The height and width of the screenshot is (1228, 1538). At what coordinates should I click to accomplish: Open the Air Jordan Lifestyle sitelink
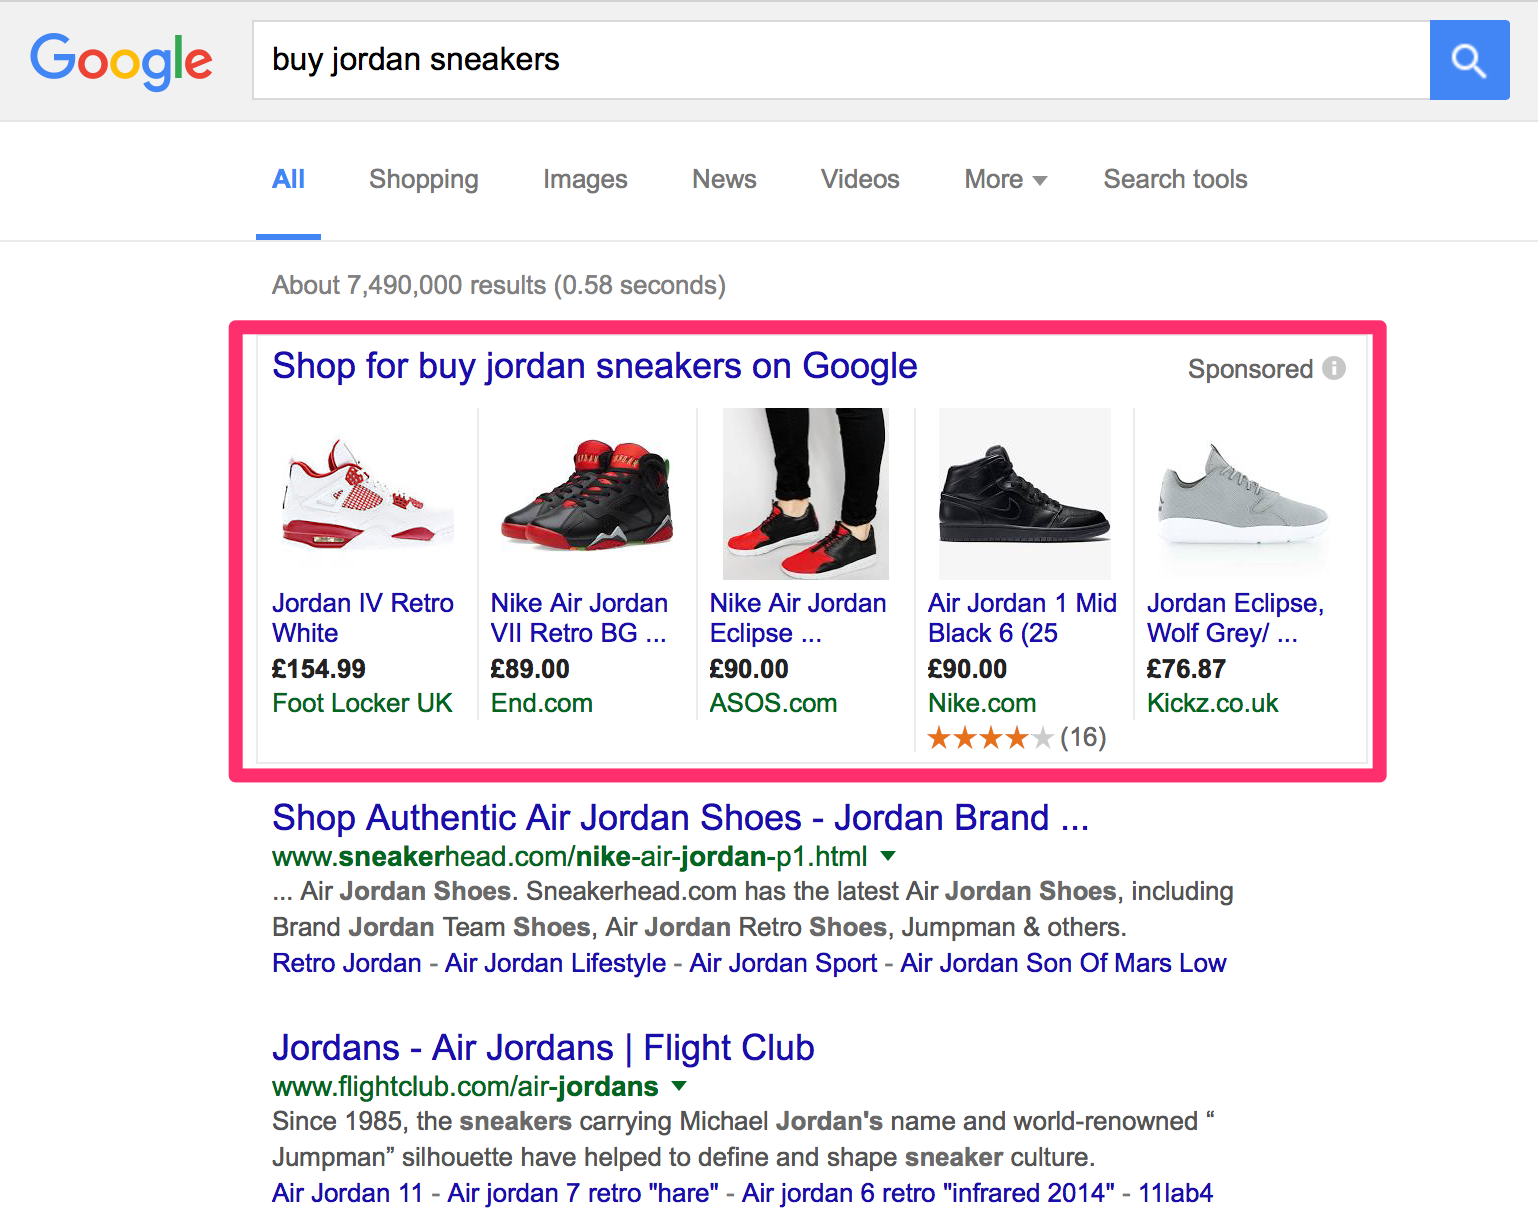[x=556, y=963]
